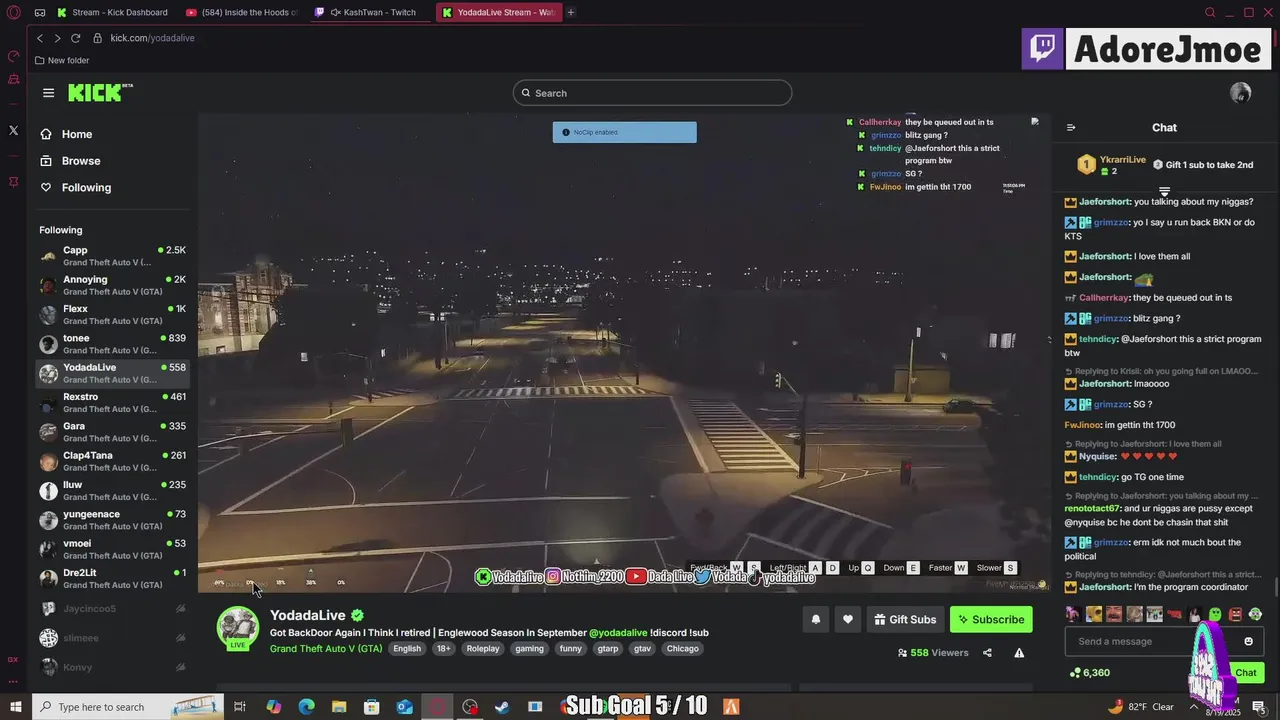
Task: Expand the gift leaderboard chevron
Action: (x=1164, y=190)
